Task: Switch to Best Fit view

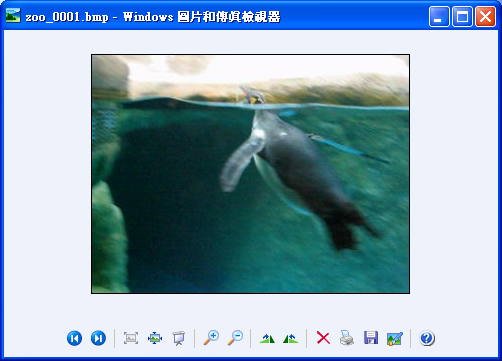Action: (131, 338)
